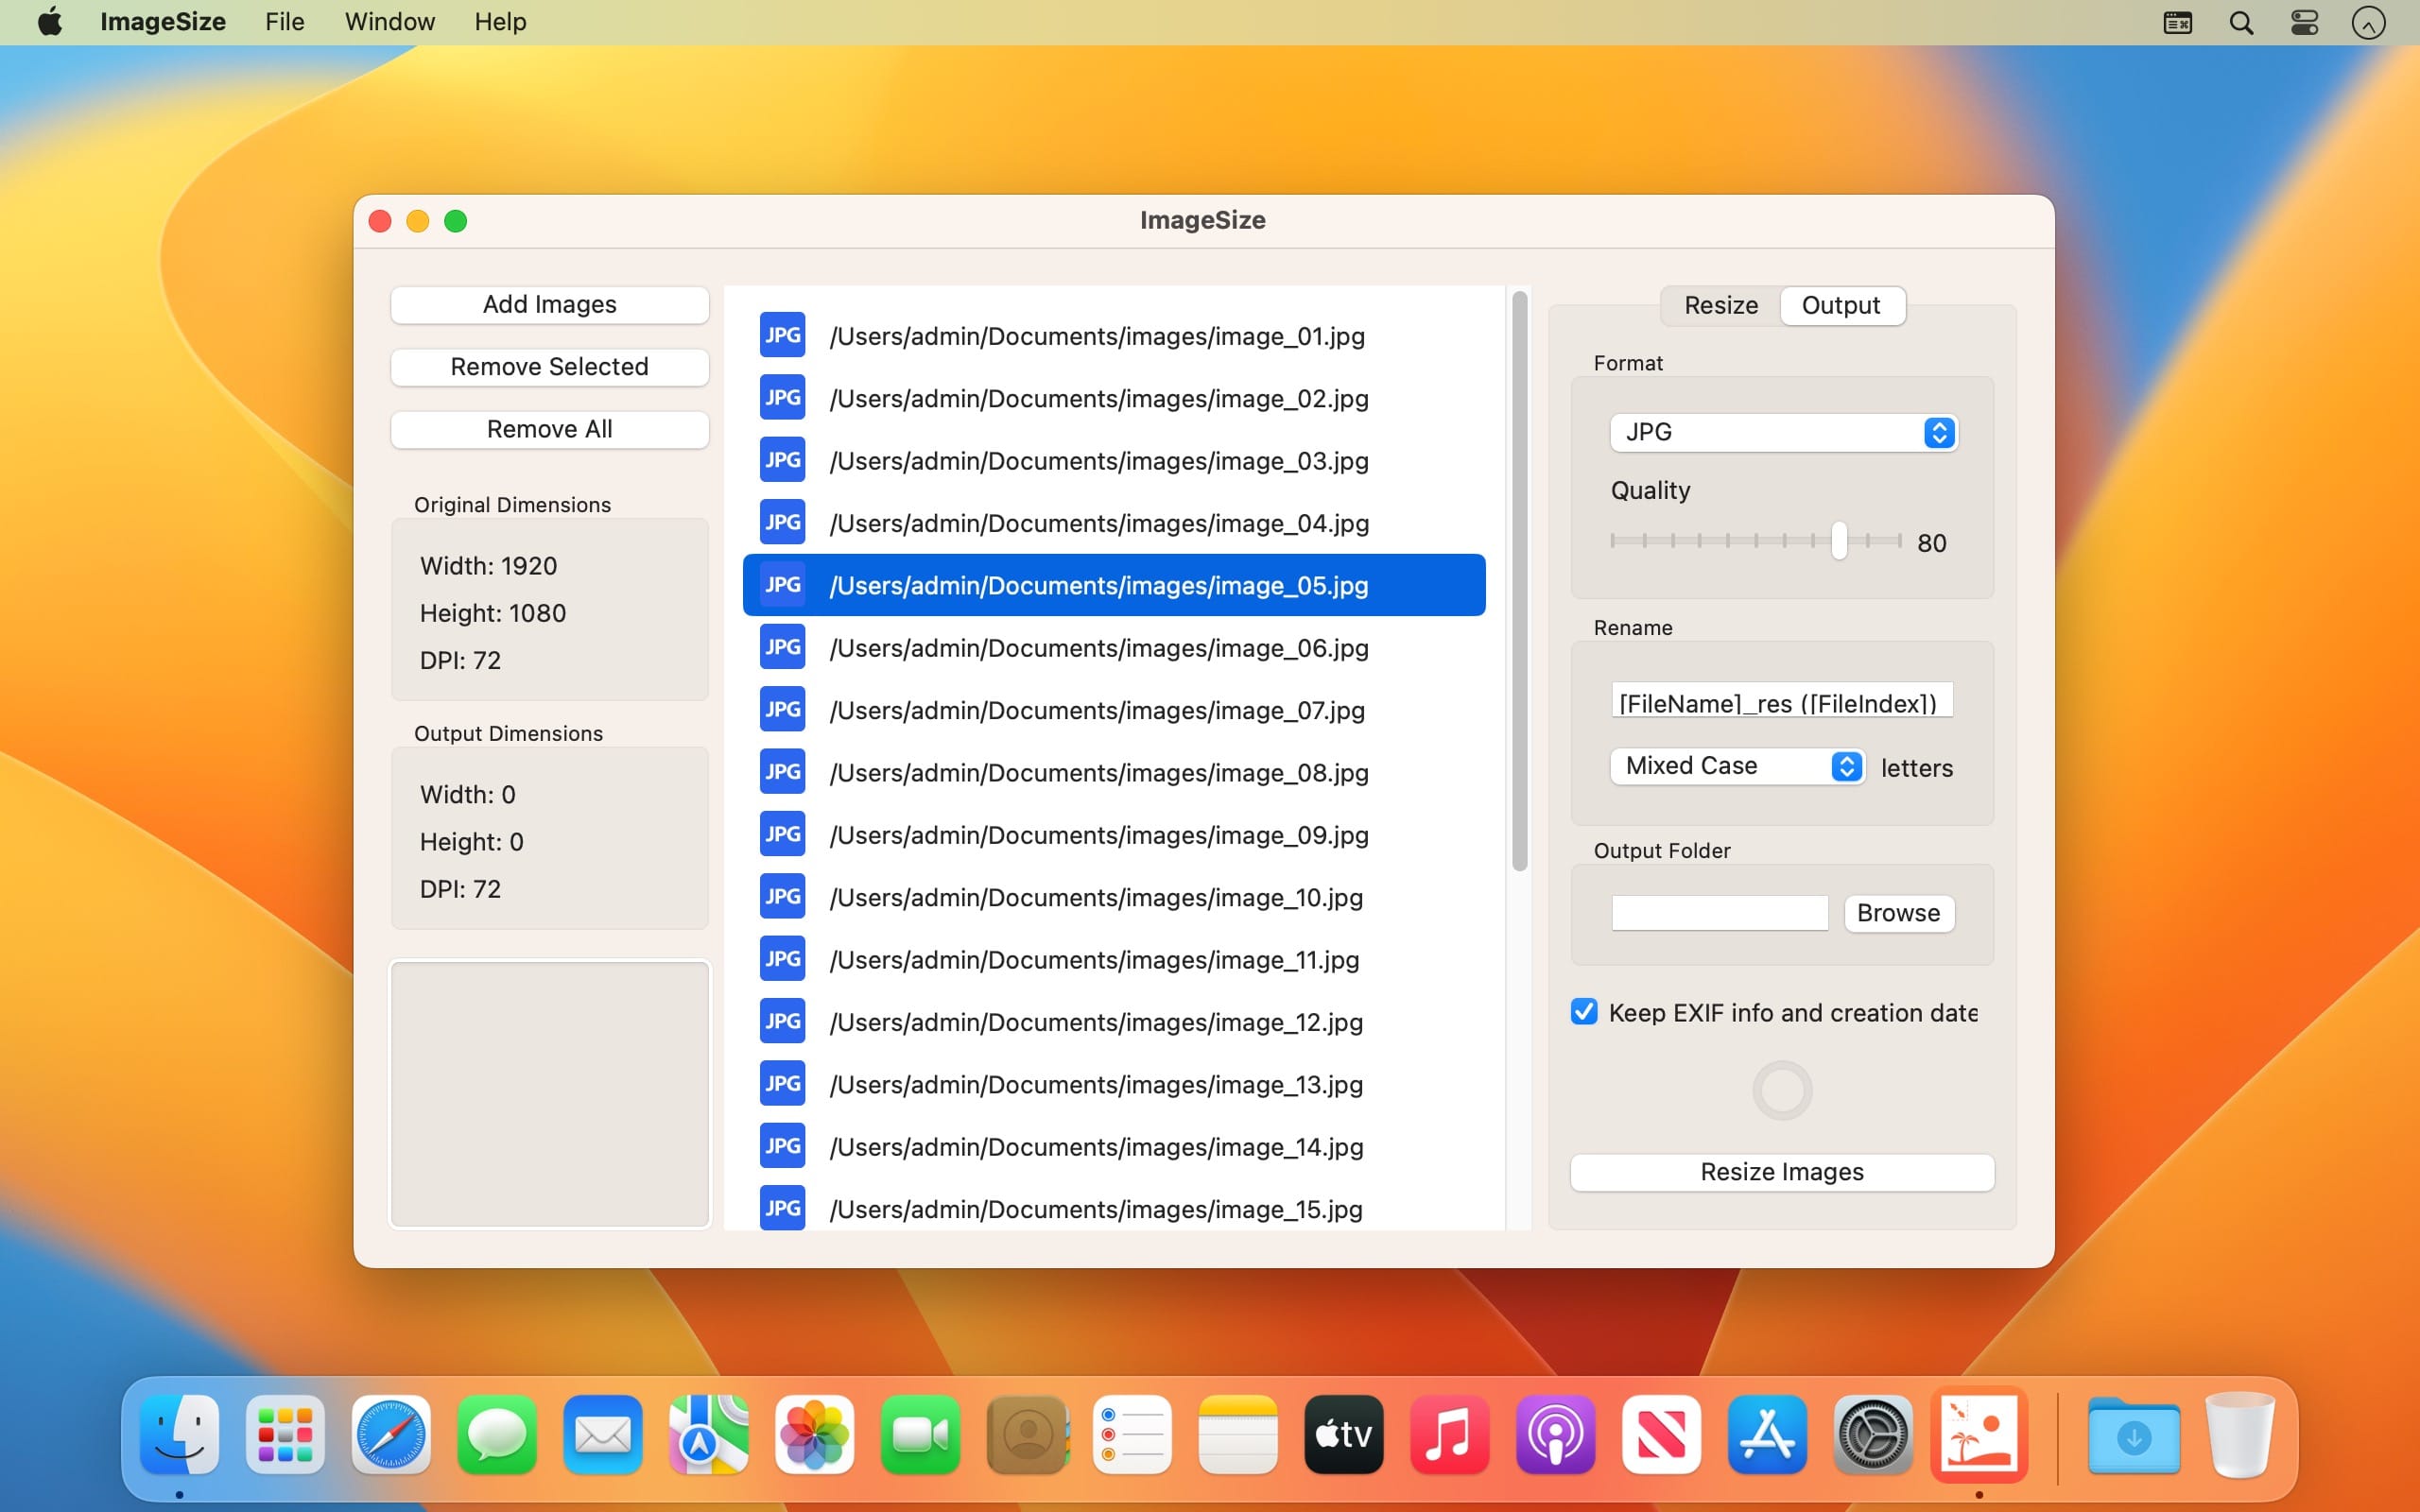The height and width of the screenshot is (1512, 2420).
Task: Open Spotlight search in the menu bar
Action: click(2241, 22)
